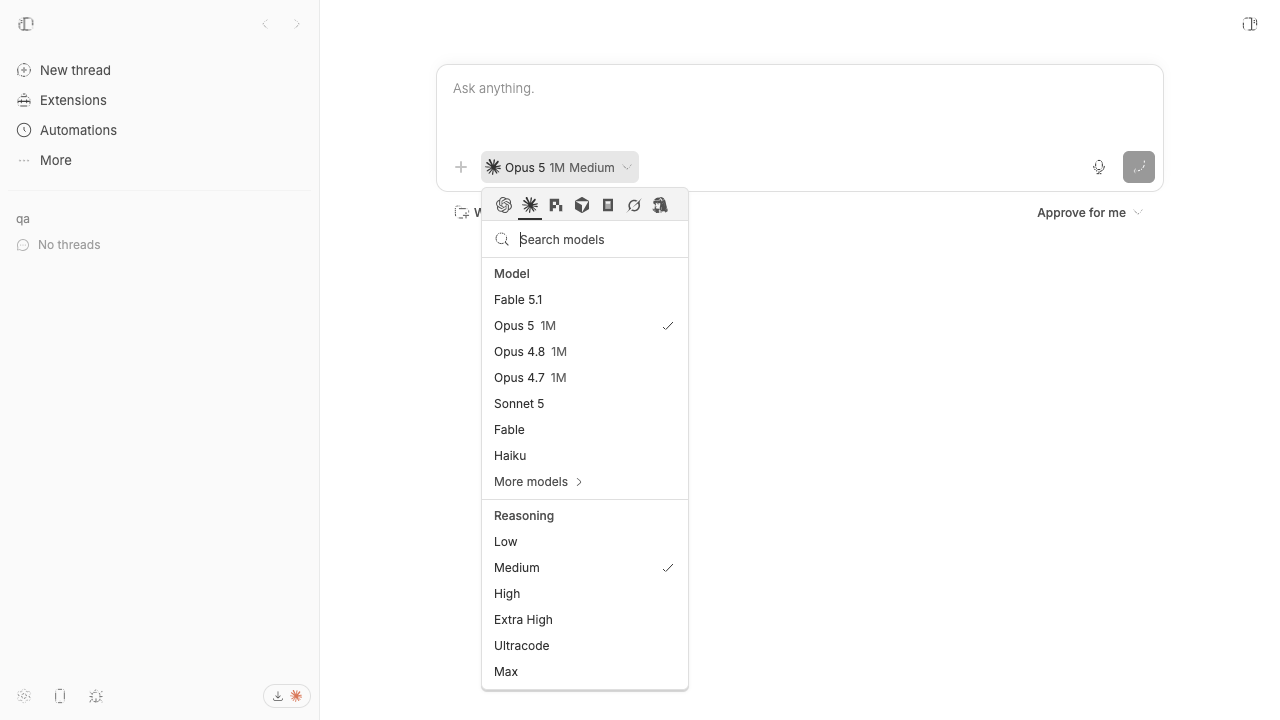
Task: Go forward with the right arrow
Action: (297, 24)
